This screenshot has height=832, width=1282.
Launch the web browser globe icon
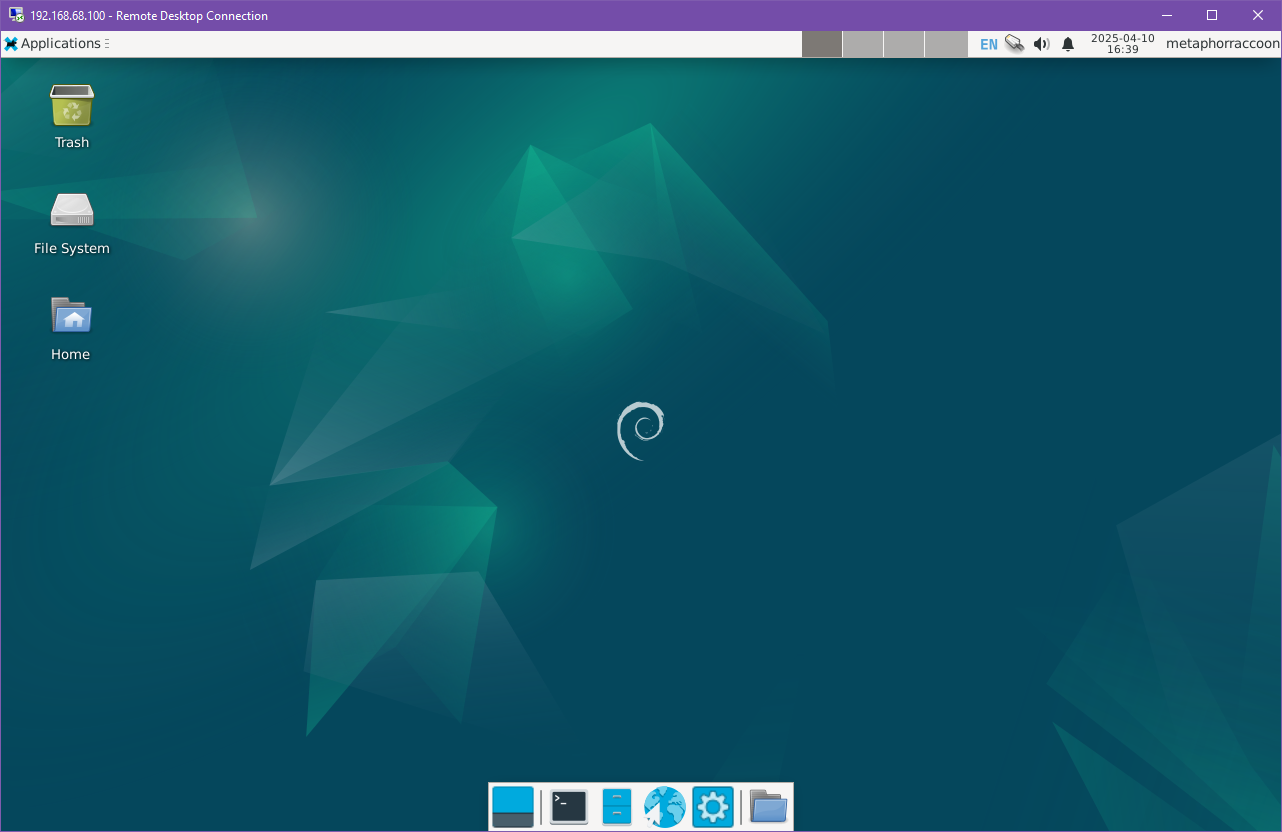tap(664, 807)
